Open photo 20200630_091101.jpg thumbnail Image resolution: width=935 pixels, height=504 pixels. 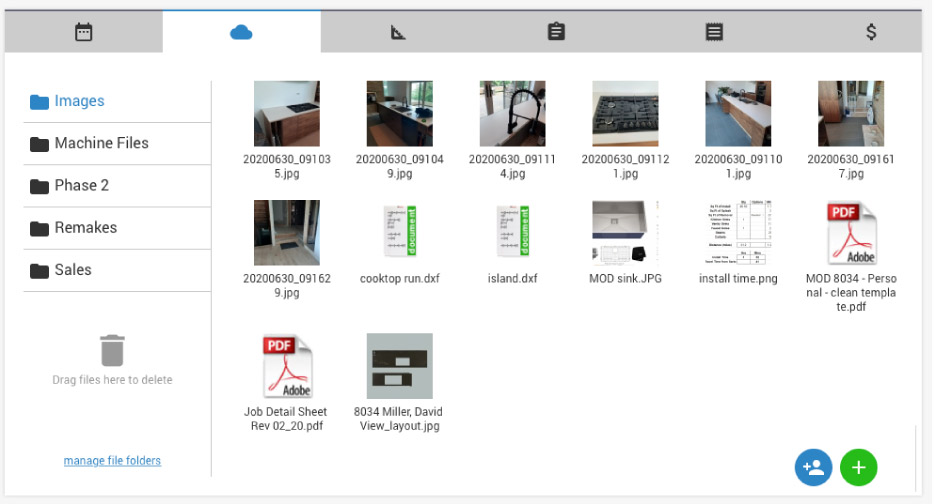pyautogui.click(x=738, y=114)
